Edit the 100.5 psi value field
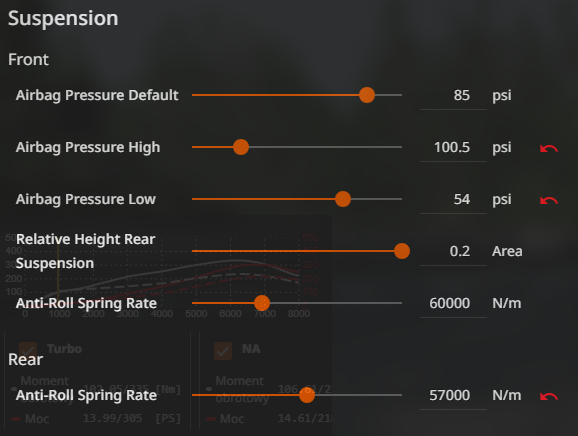The image size is (578, 436). tap(453, 147)
